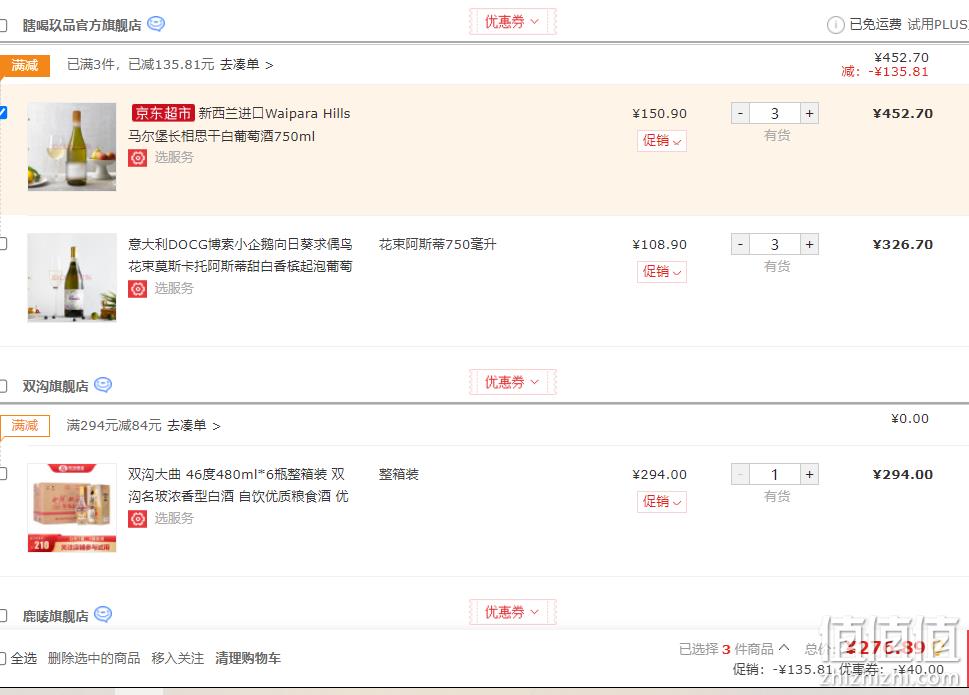Decrease quantity of 意大利DOCG博索 wine

740,245
